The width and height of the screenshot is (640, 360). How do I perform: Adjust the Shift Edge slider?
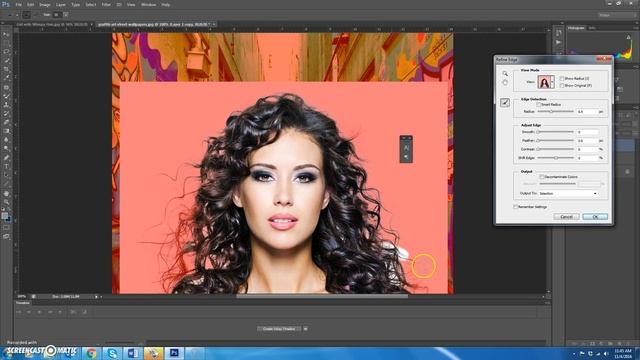click(x=556, y=158)
